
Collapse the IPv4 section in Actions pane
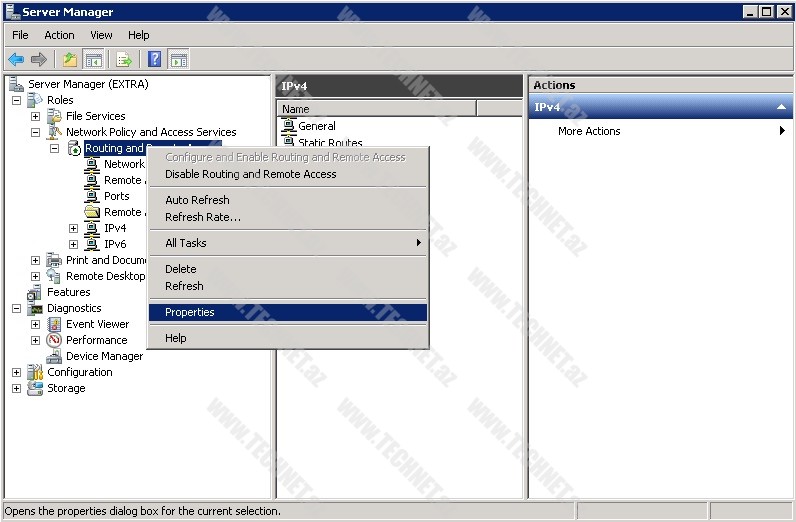pyautogui.click(x=781, y=107)
